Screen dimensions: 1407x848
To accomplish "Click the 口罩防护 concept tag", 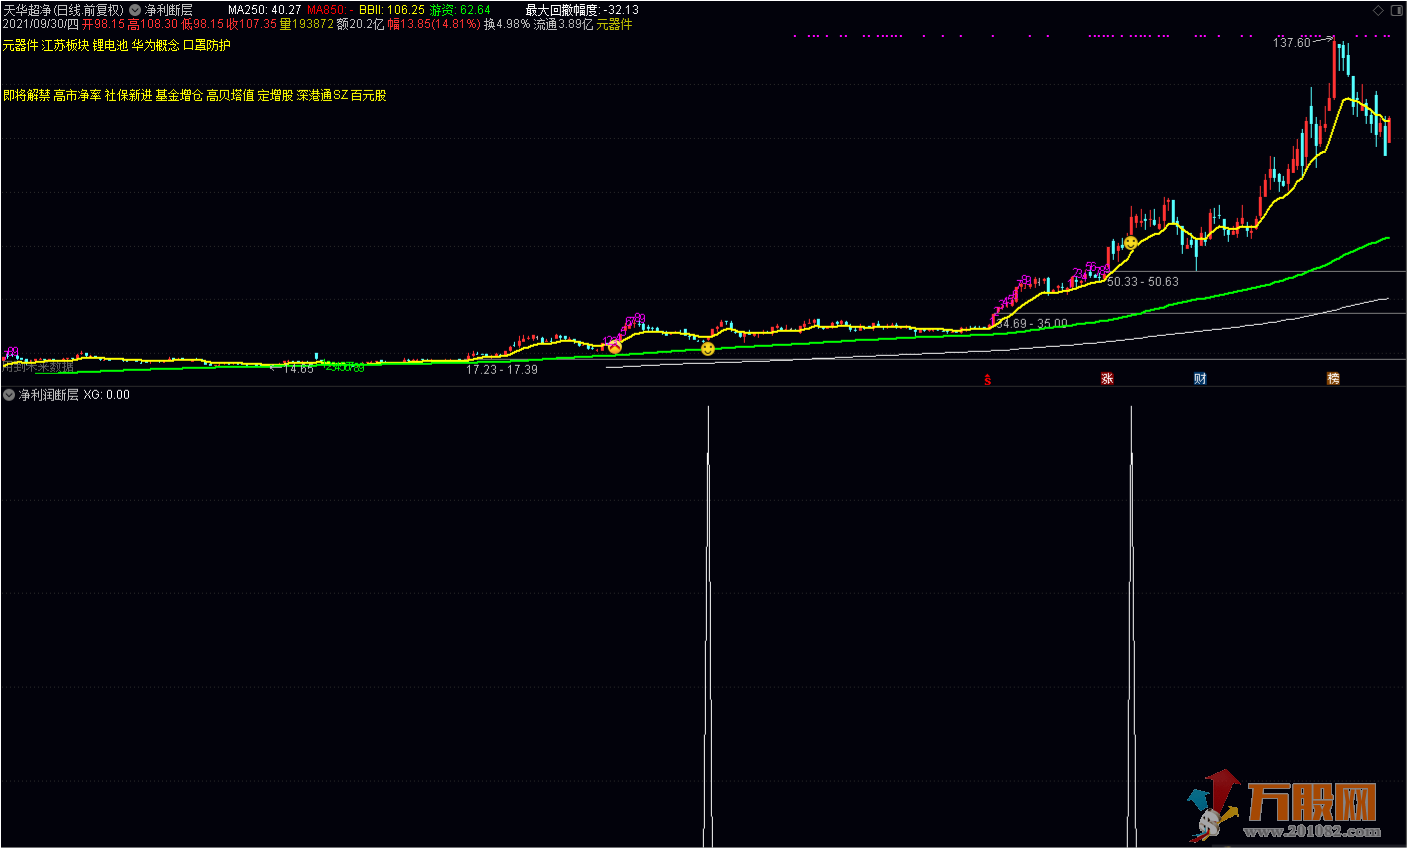I will [x=207, y=45].
